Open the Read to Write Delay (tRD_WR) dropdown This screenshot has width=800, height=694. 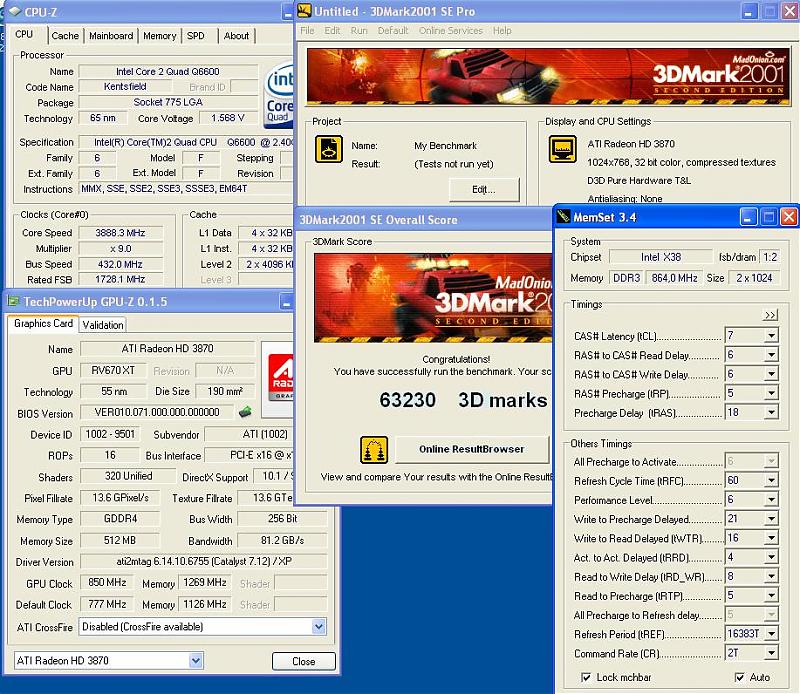tap(771, 577)
